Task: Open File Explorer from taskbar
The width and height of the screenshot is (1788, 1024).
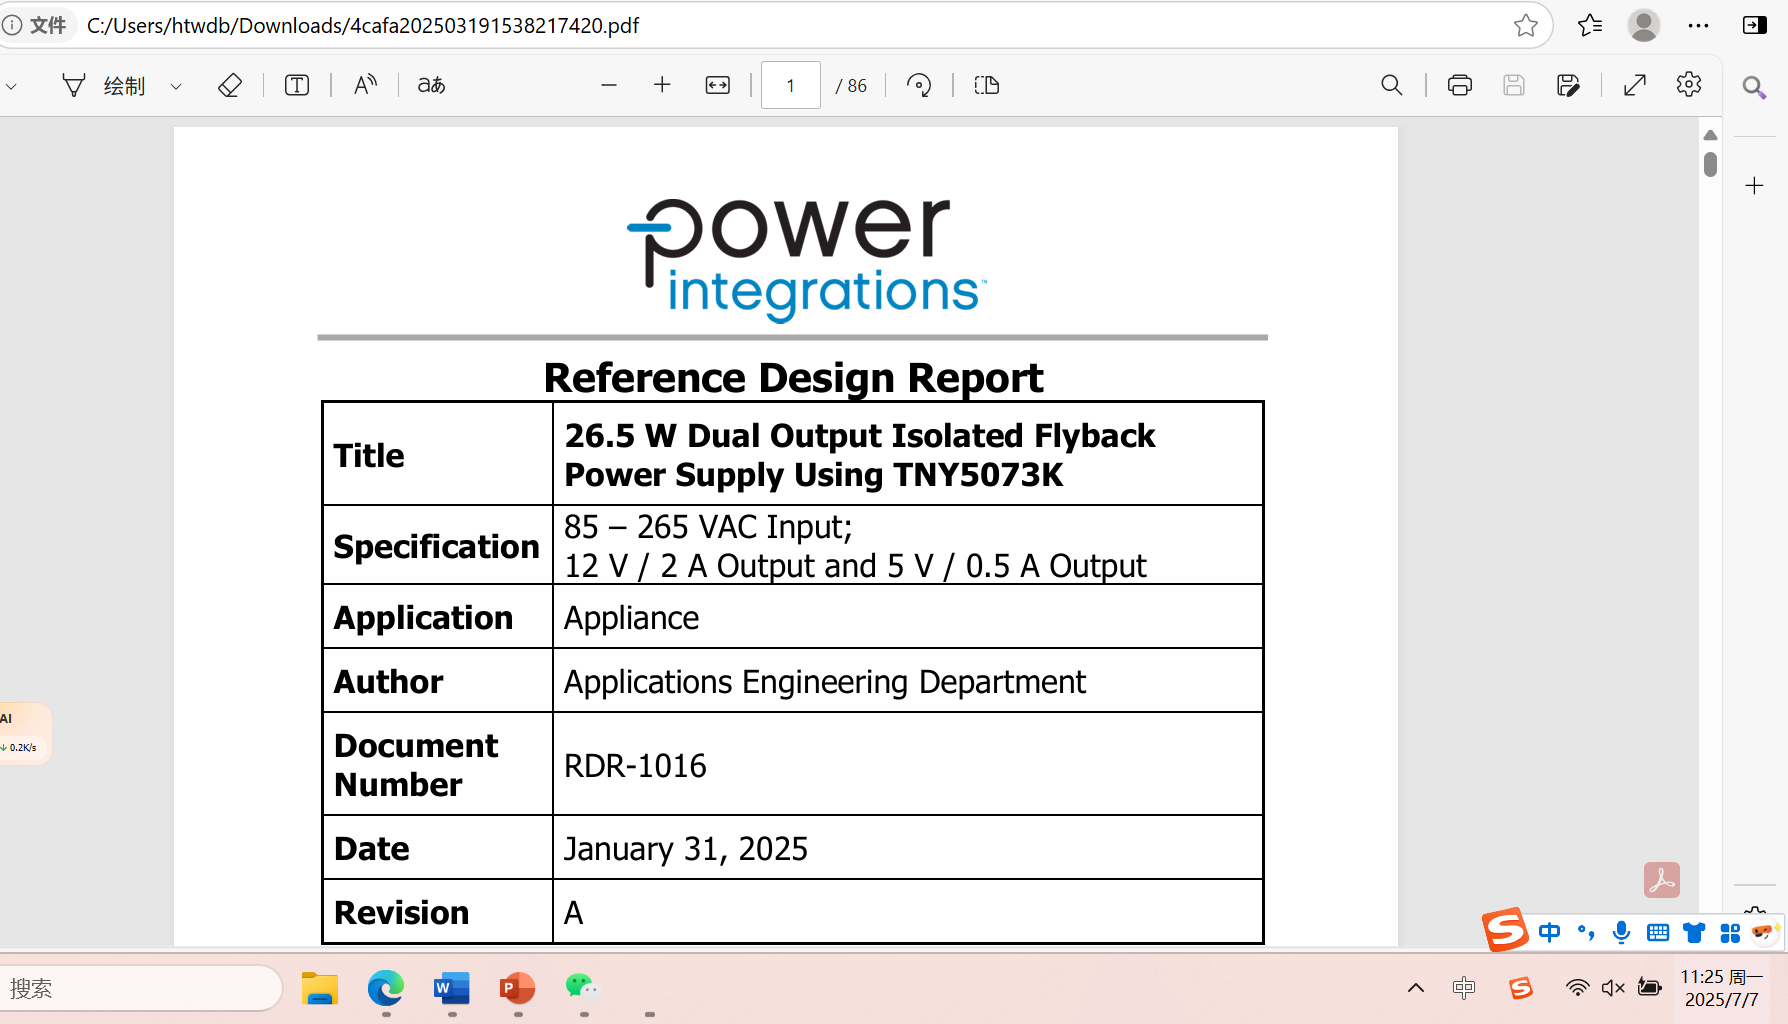Action: pyautogui.click(x=320, y=988)
